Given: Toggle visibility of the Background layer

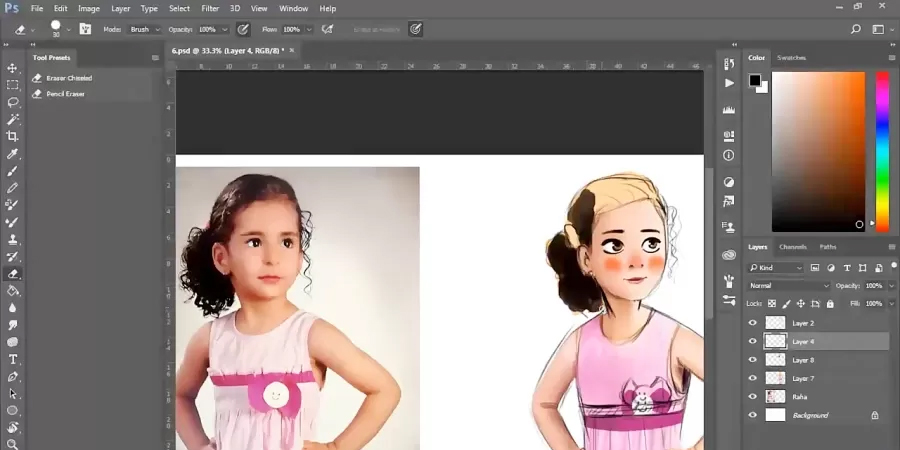Looking at the screenshot, I should coord(753,415).
